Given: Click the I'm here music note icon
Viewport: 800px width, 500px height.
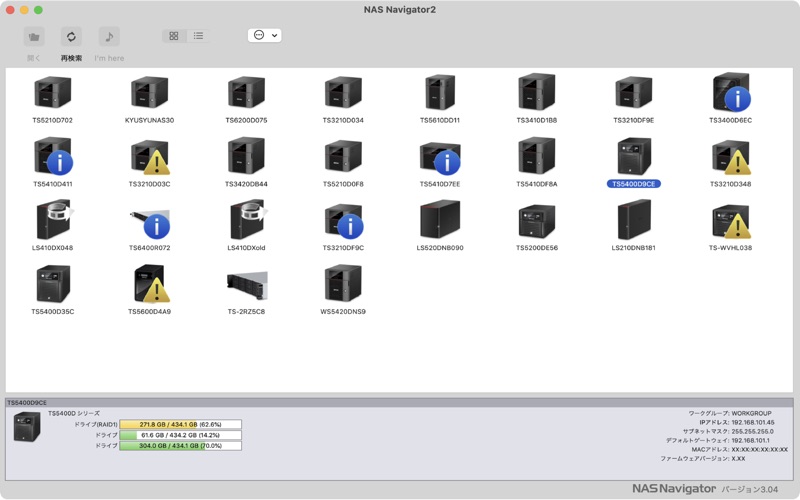Looking at the screenshot, I should point(109,36).
